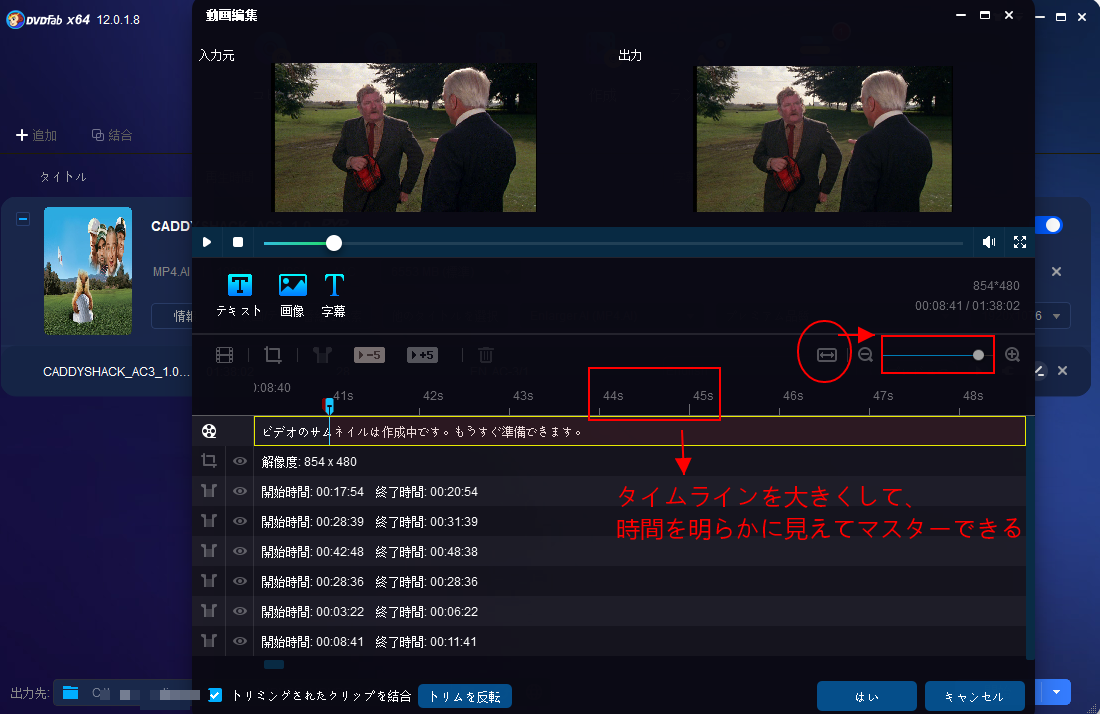Hide the 00:03:22 to 00:06:22 clip
Screen dimensions: 1100x714
pyautogui.click(x=240, y=611)
